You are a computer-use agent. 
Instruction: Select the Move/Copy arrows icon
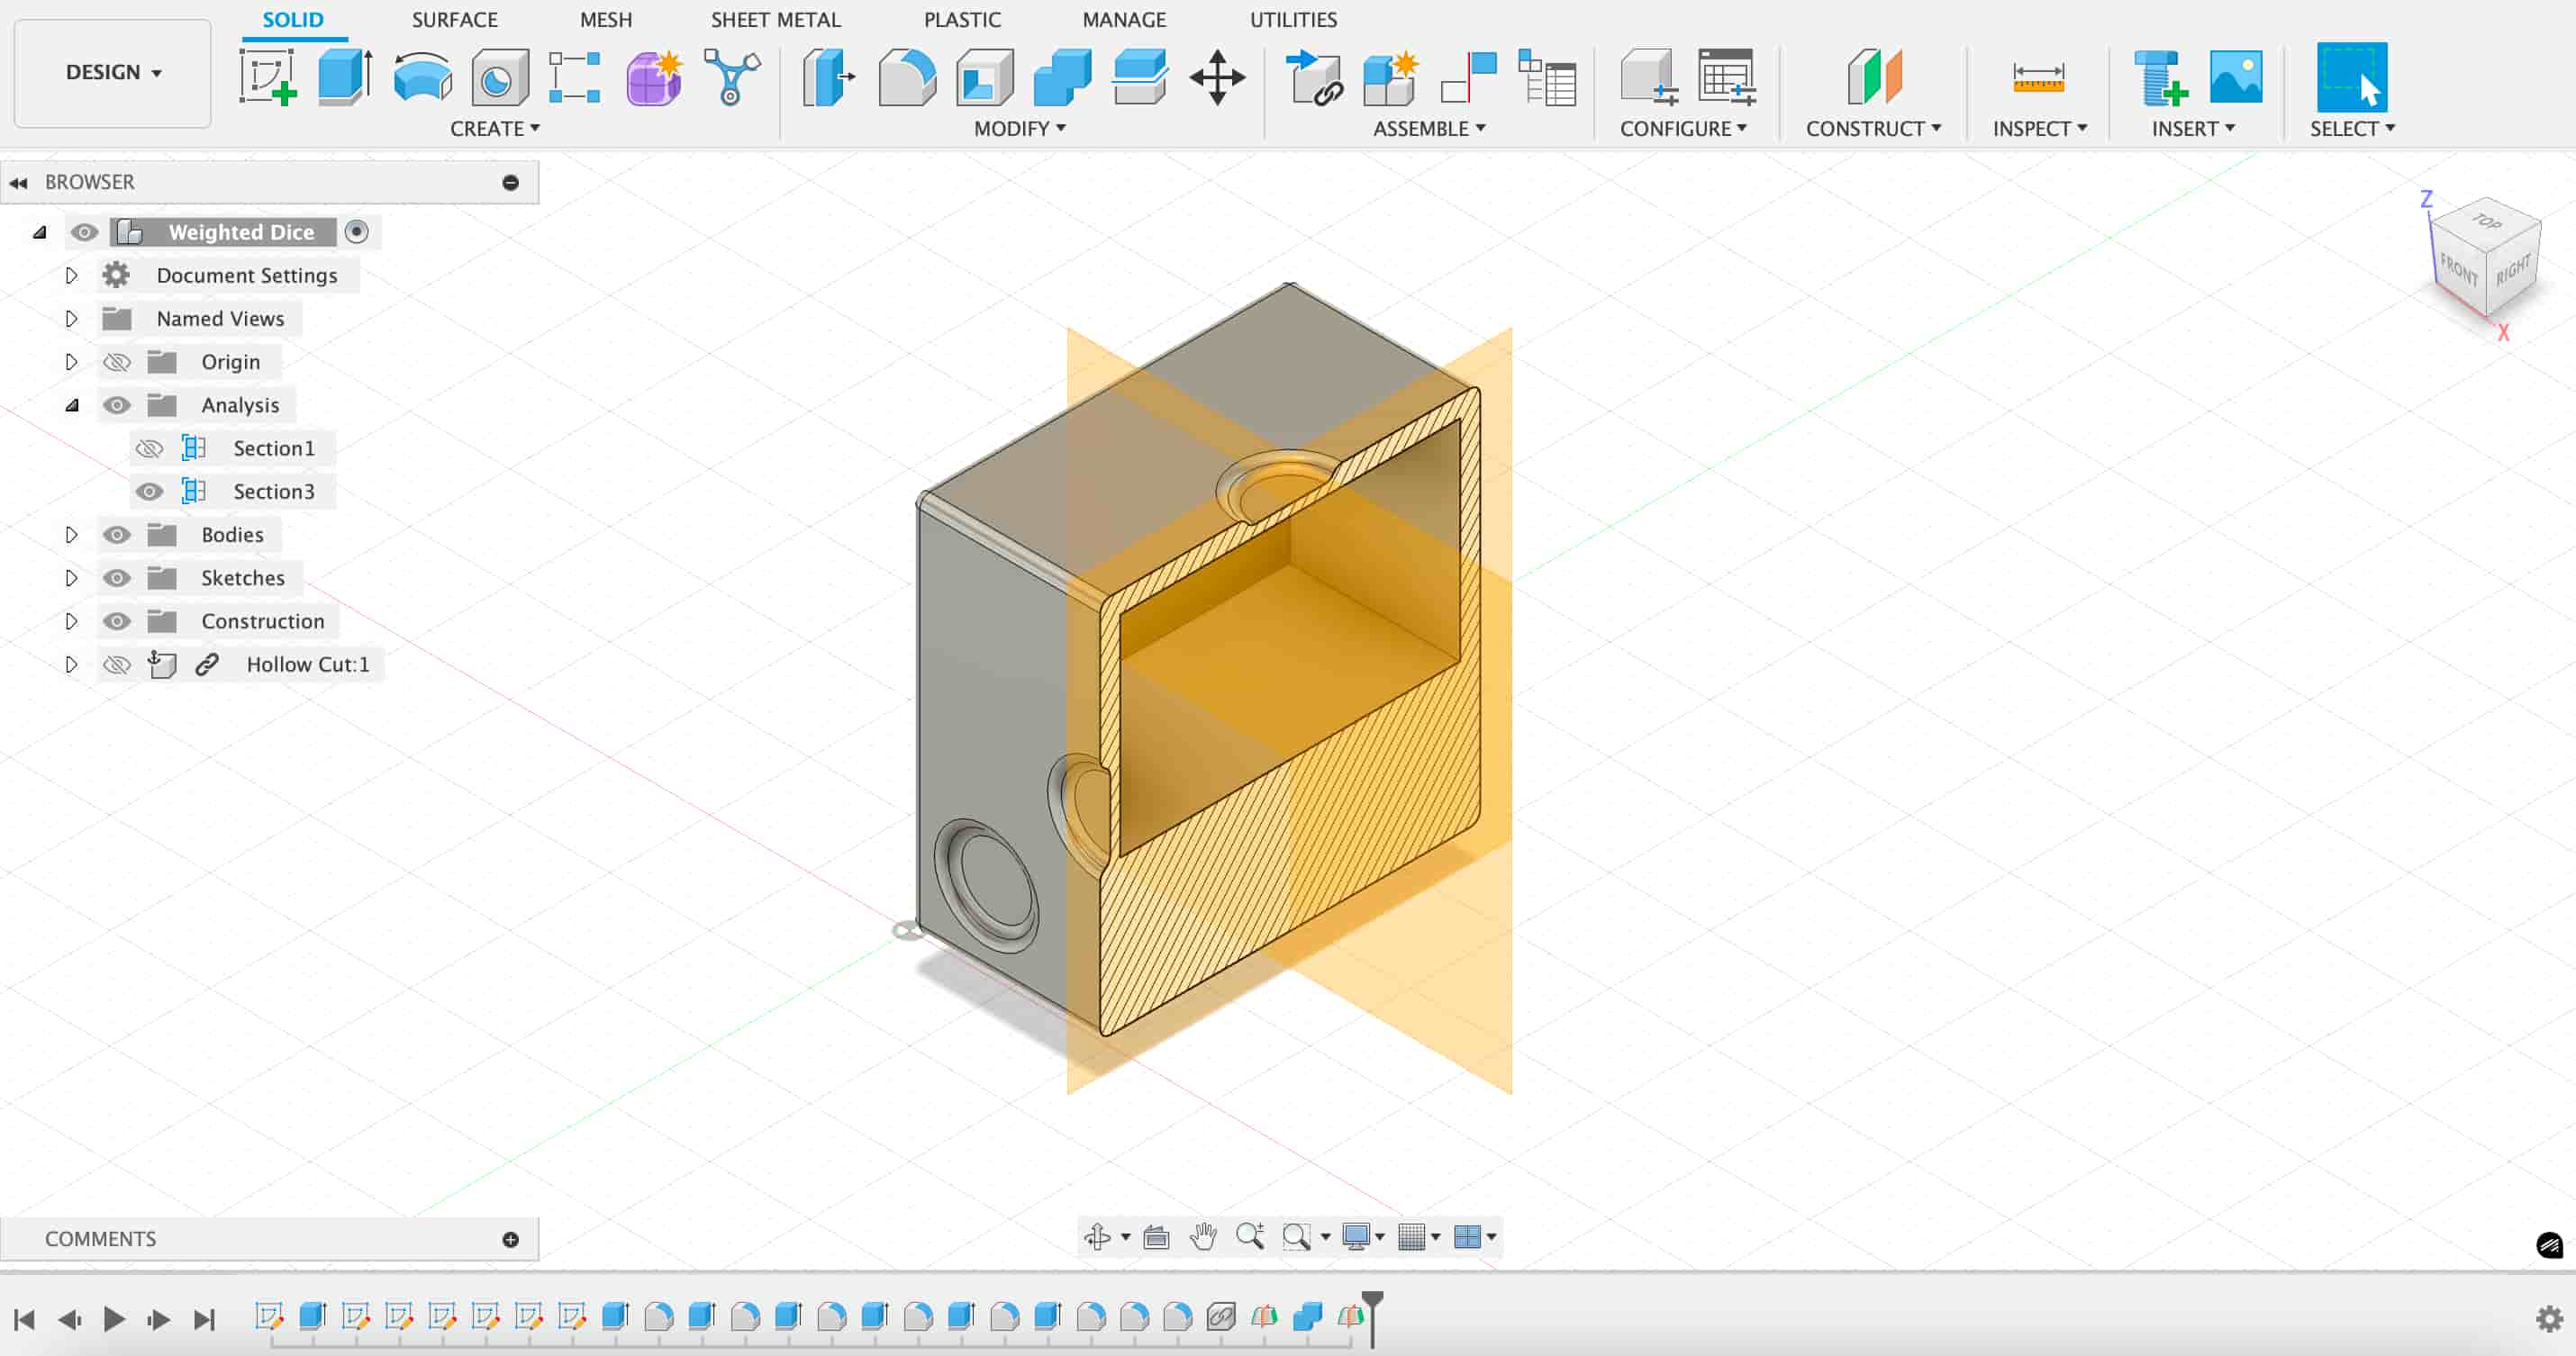click(x=1216, y=77)
